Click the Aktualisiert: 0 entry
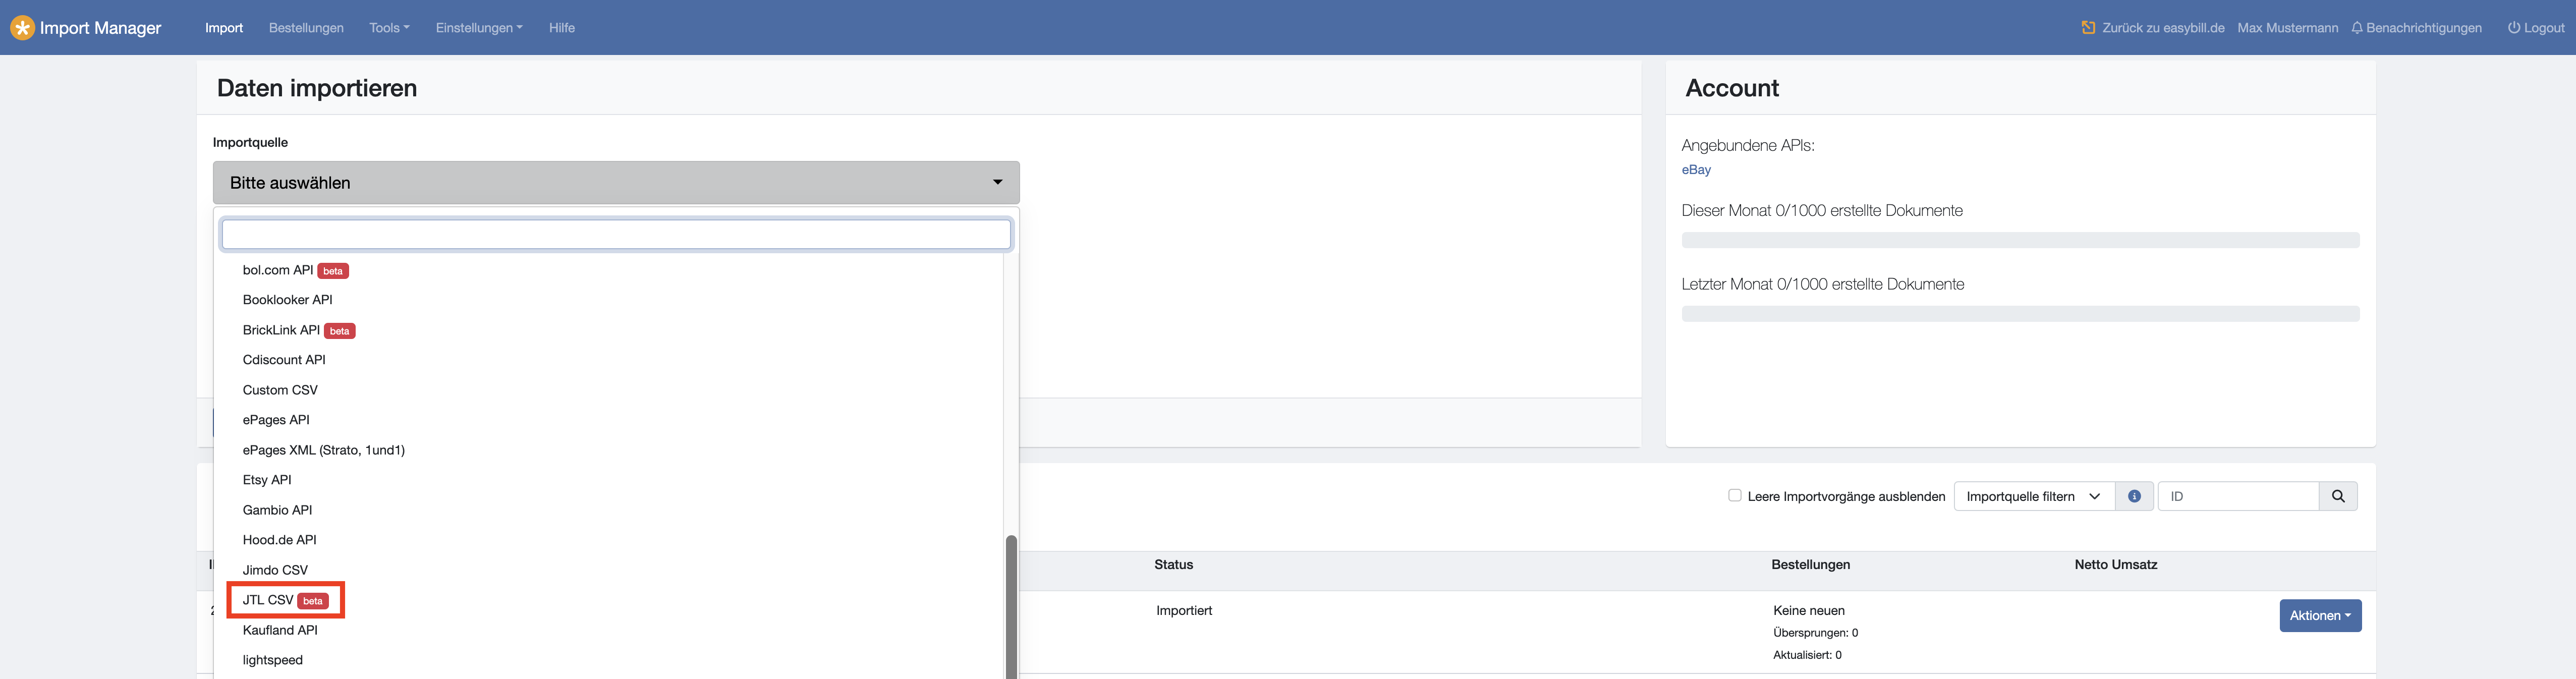Image resolution: width=2576 pixels, height=679 pixels. [1807, 655]
